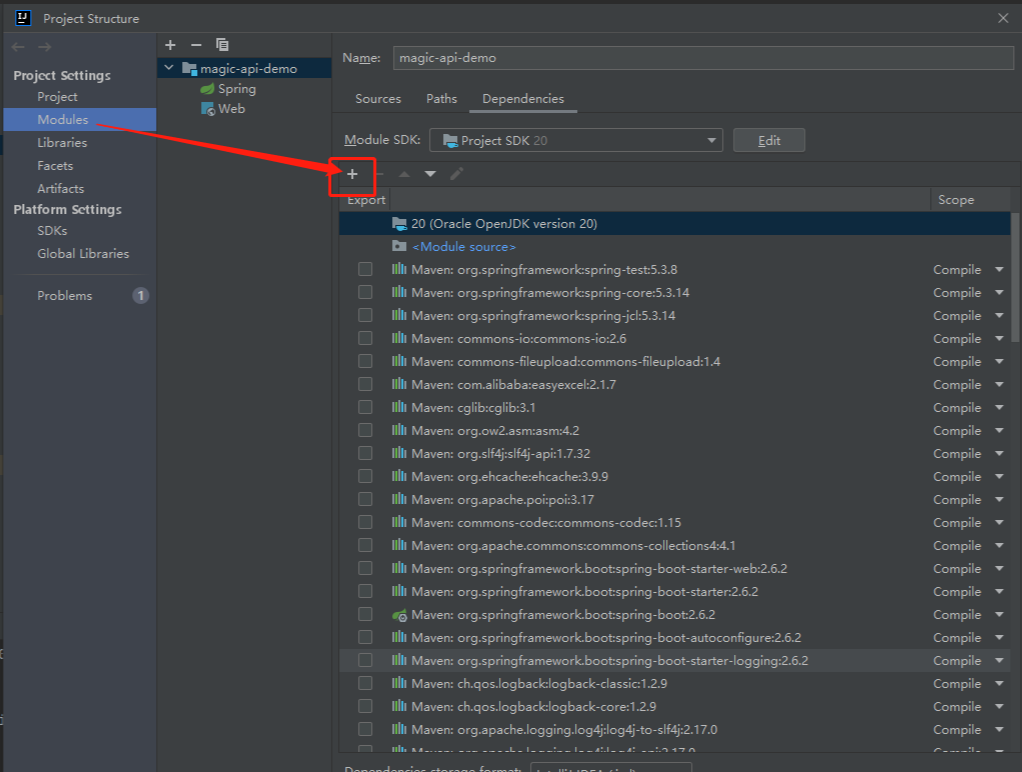1022x772 pixels.
Task: Click the IntelliJ IDEA logo icon
Action: pos(23,18)
